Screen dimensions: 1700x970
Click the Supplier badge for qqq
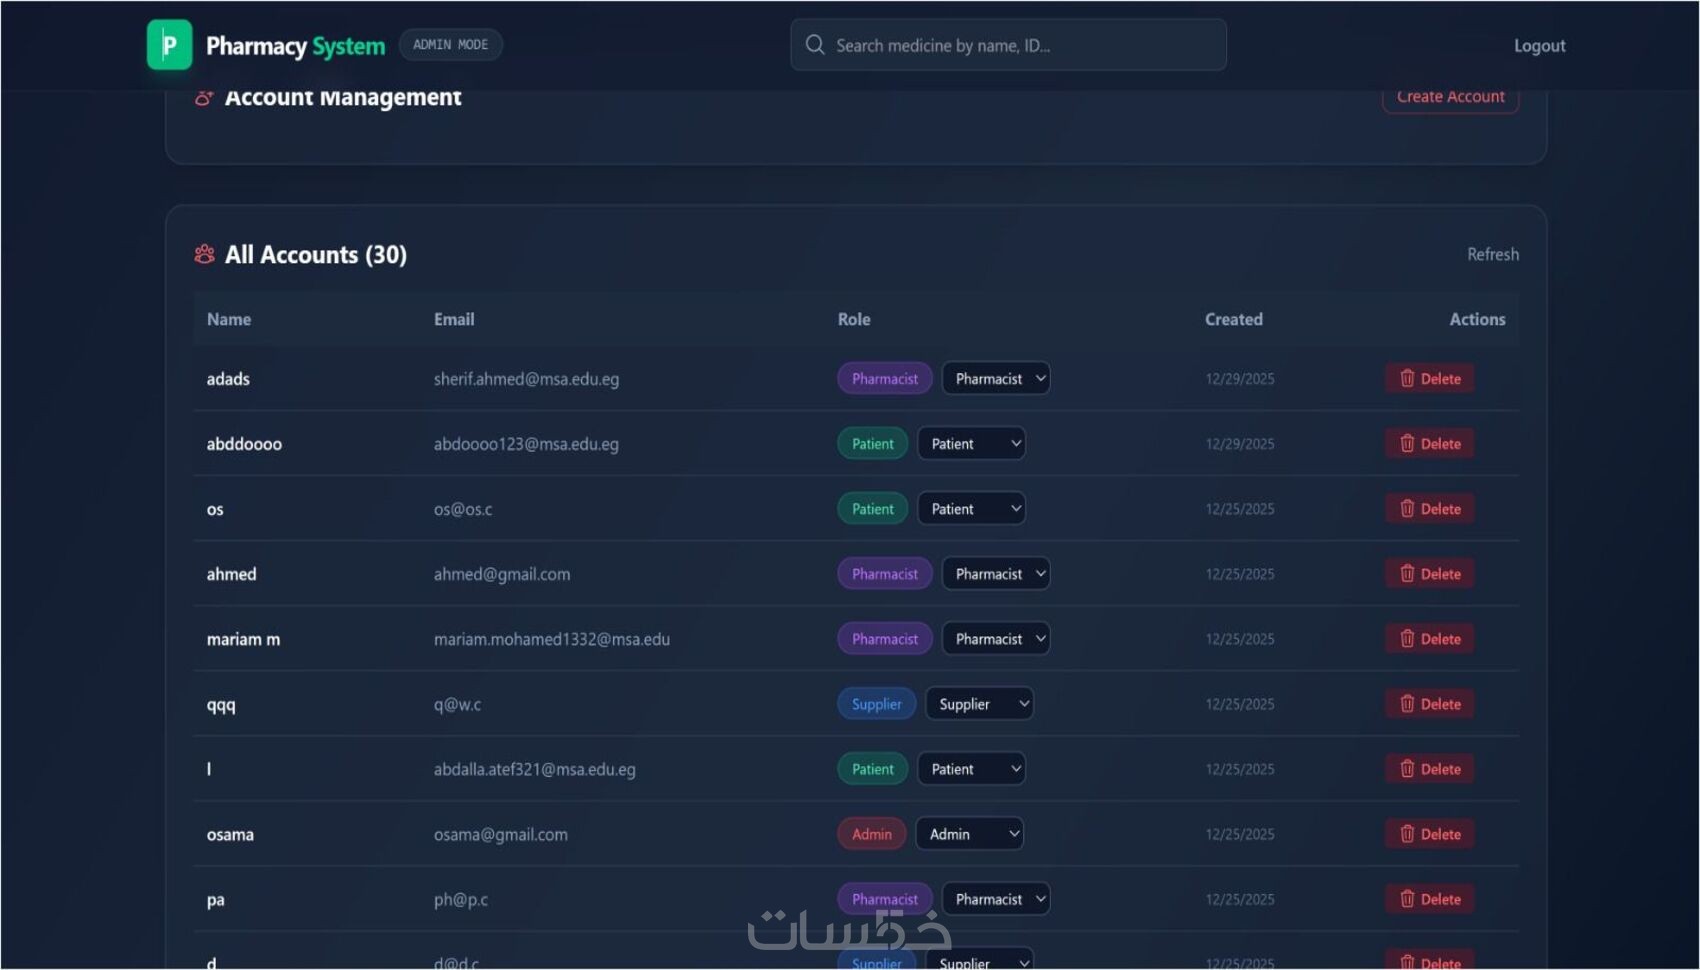pyautogui.click(x=877, y=703)
